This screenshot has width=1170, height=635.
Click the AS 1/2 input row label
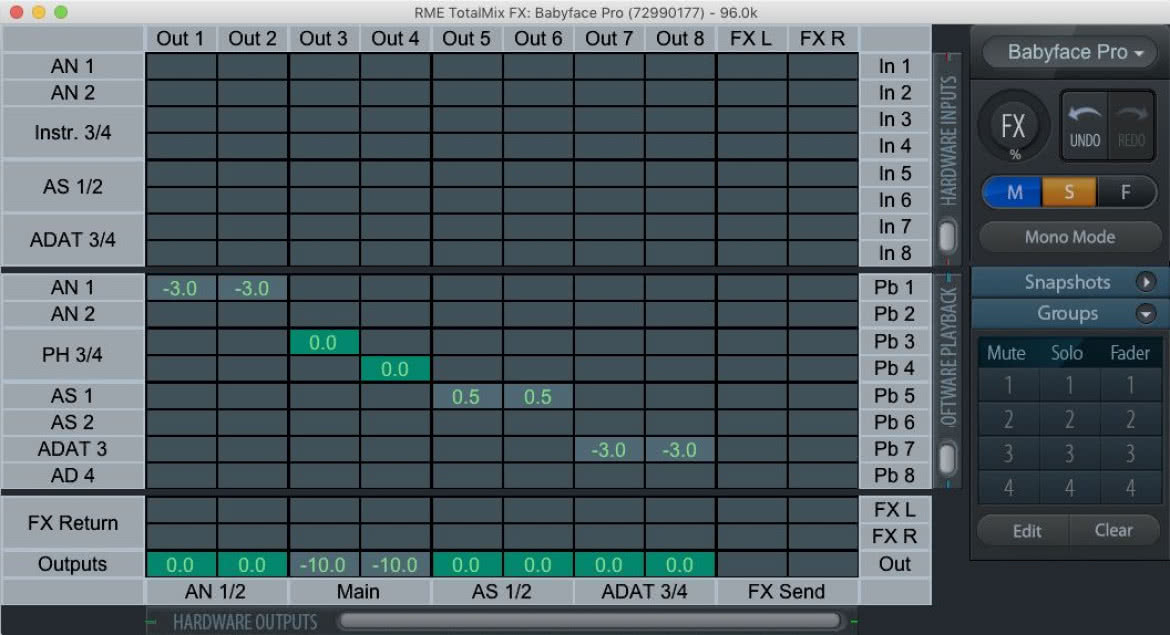click(72, 187)
